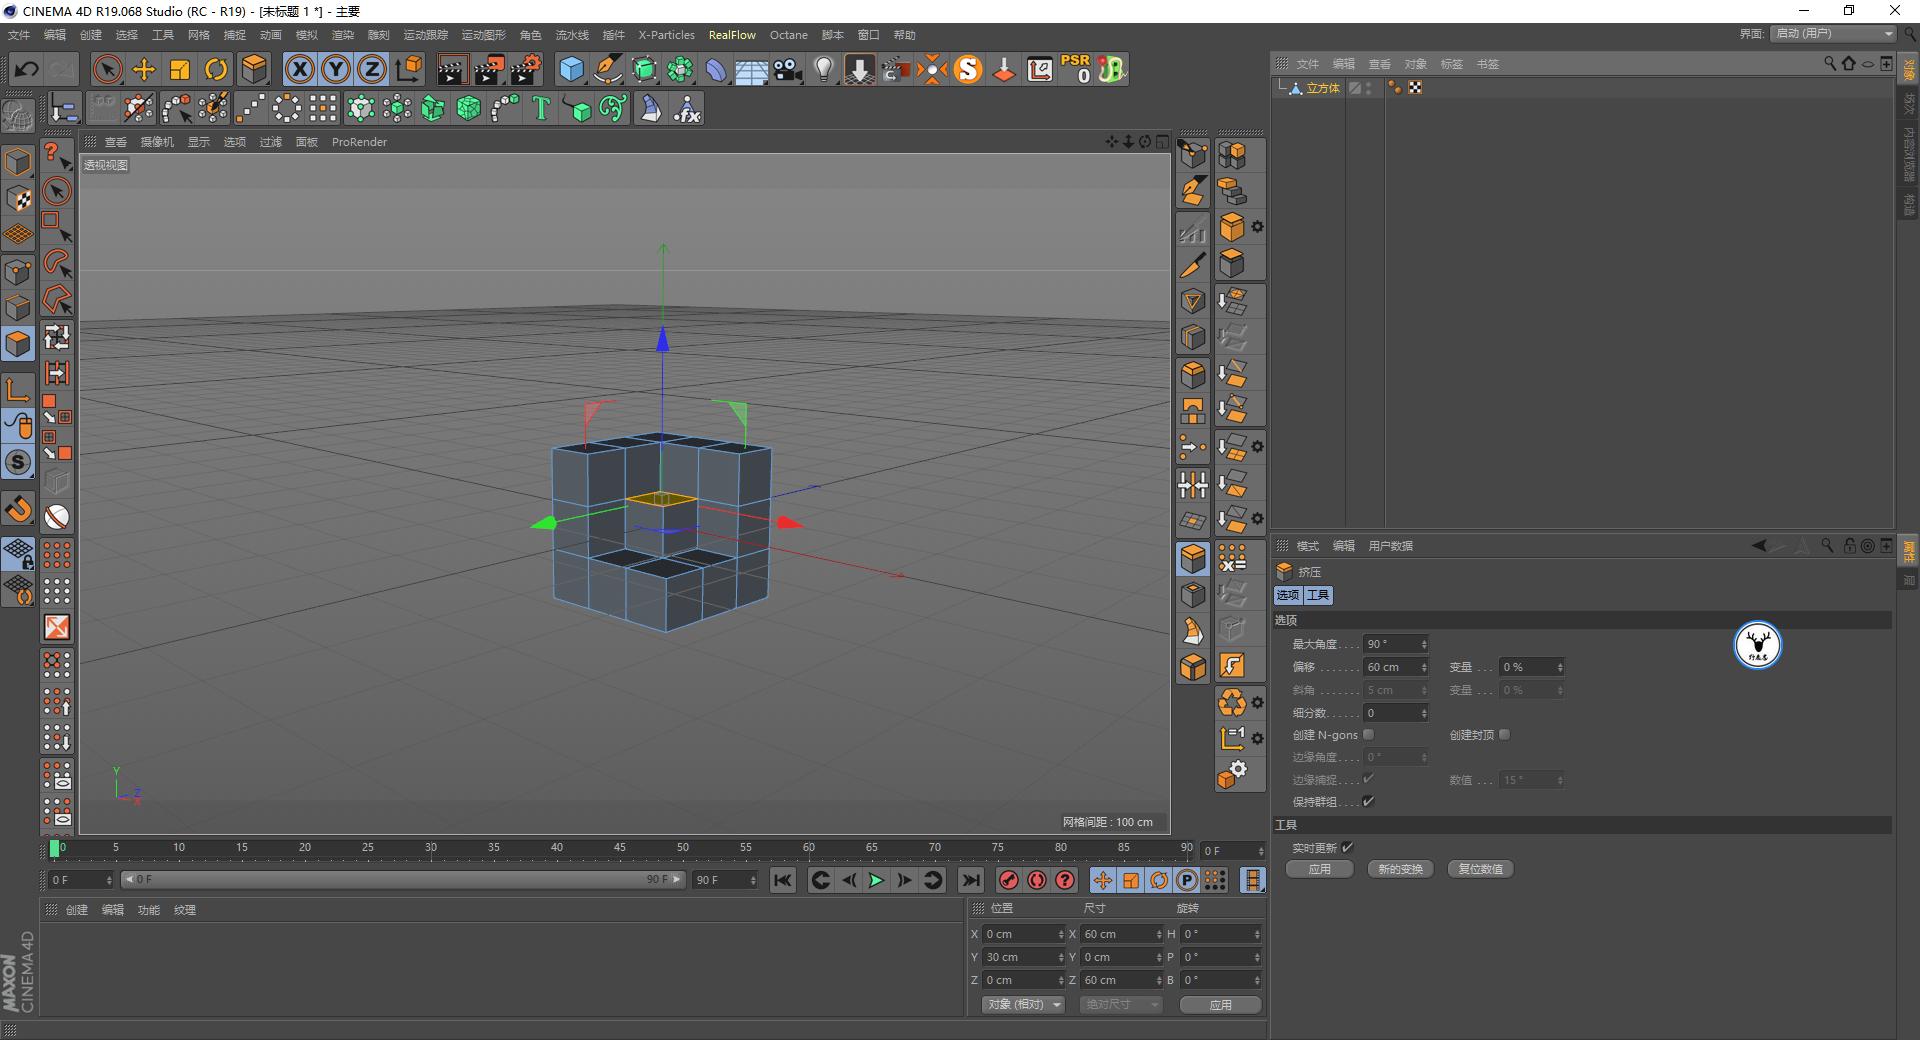Select the Live Selection tool
The width and height of the screenshot is (1920, 1040).
click(x=106, y=69)
